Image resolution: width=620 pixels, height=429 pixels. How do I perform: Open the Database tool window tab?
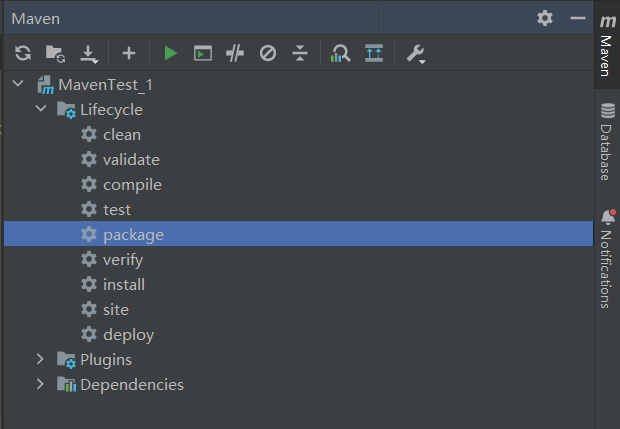point(606,140)
